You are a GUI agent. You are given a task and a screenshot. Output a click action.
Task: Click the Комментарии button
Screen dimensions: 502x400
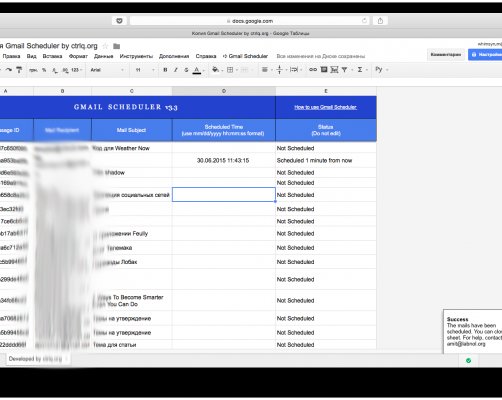point(446,54)
